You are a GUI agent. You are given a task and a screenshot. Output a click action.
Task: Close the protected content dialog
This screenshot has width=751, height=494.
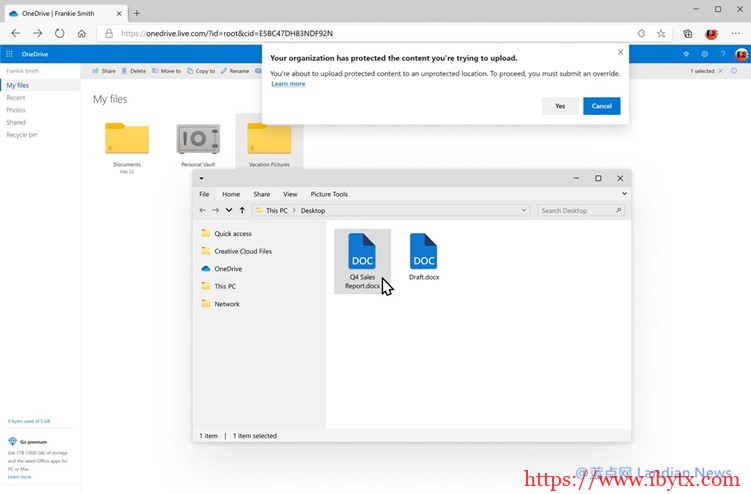pos(620,52)
